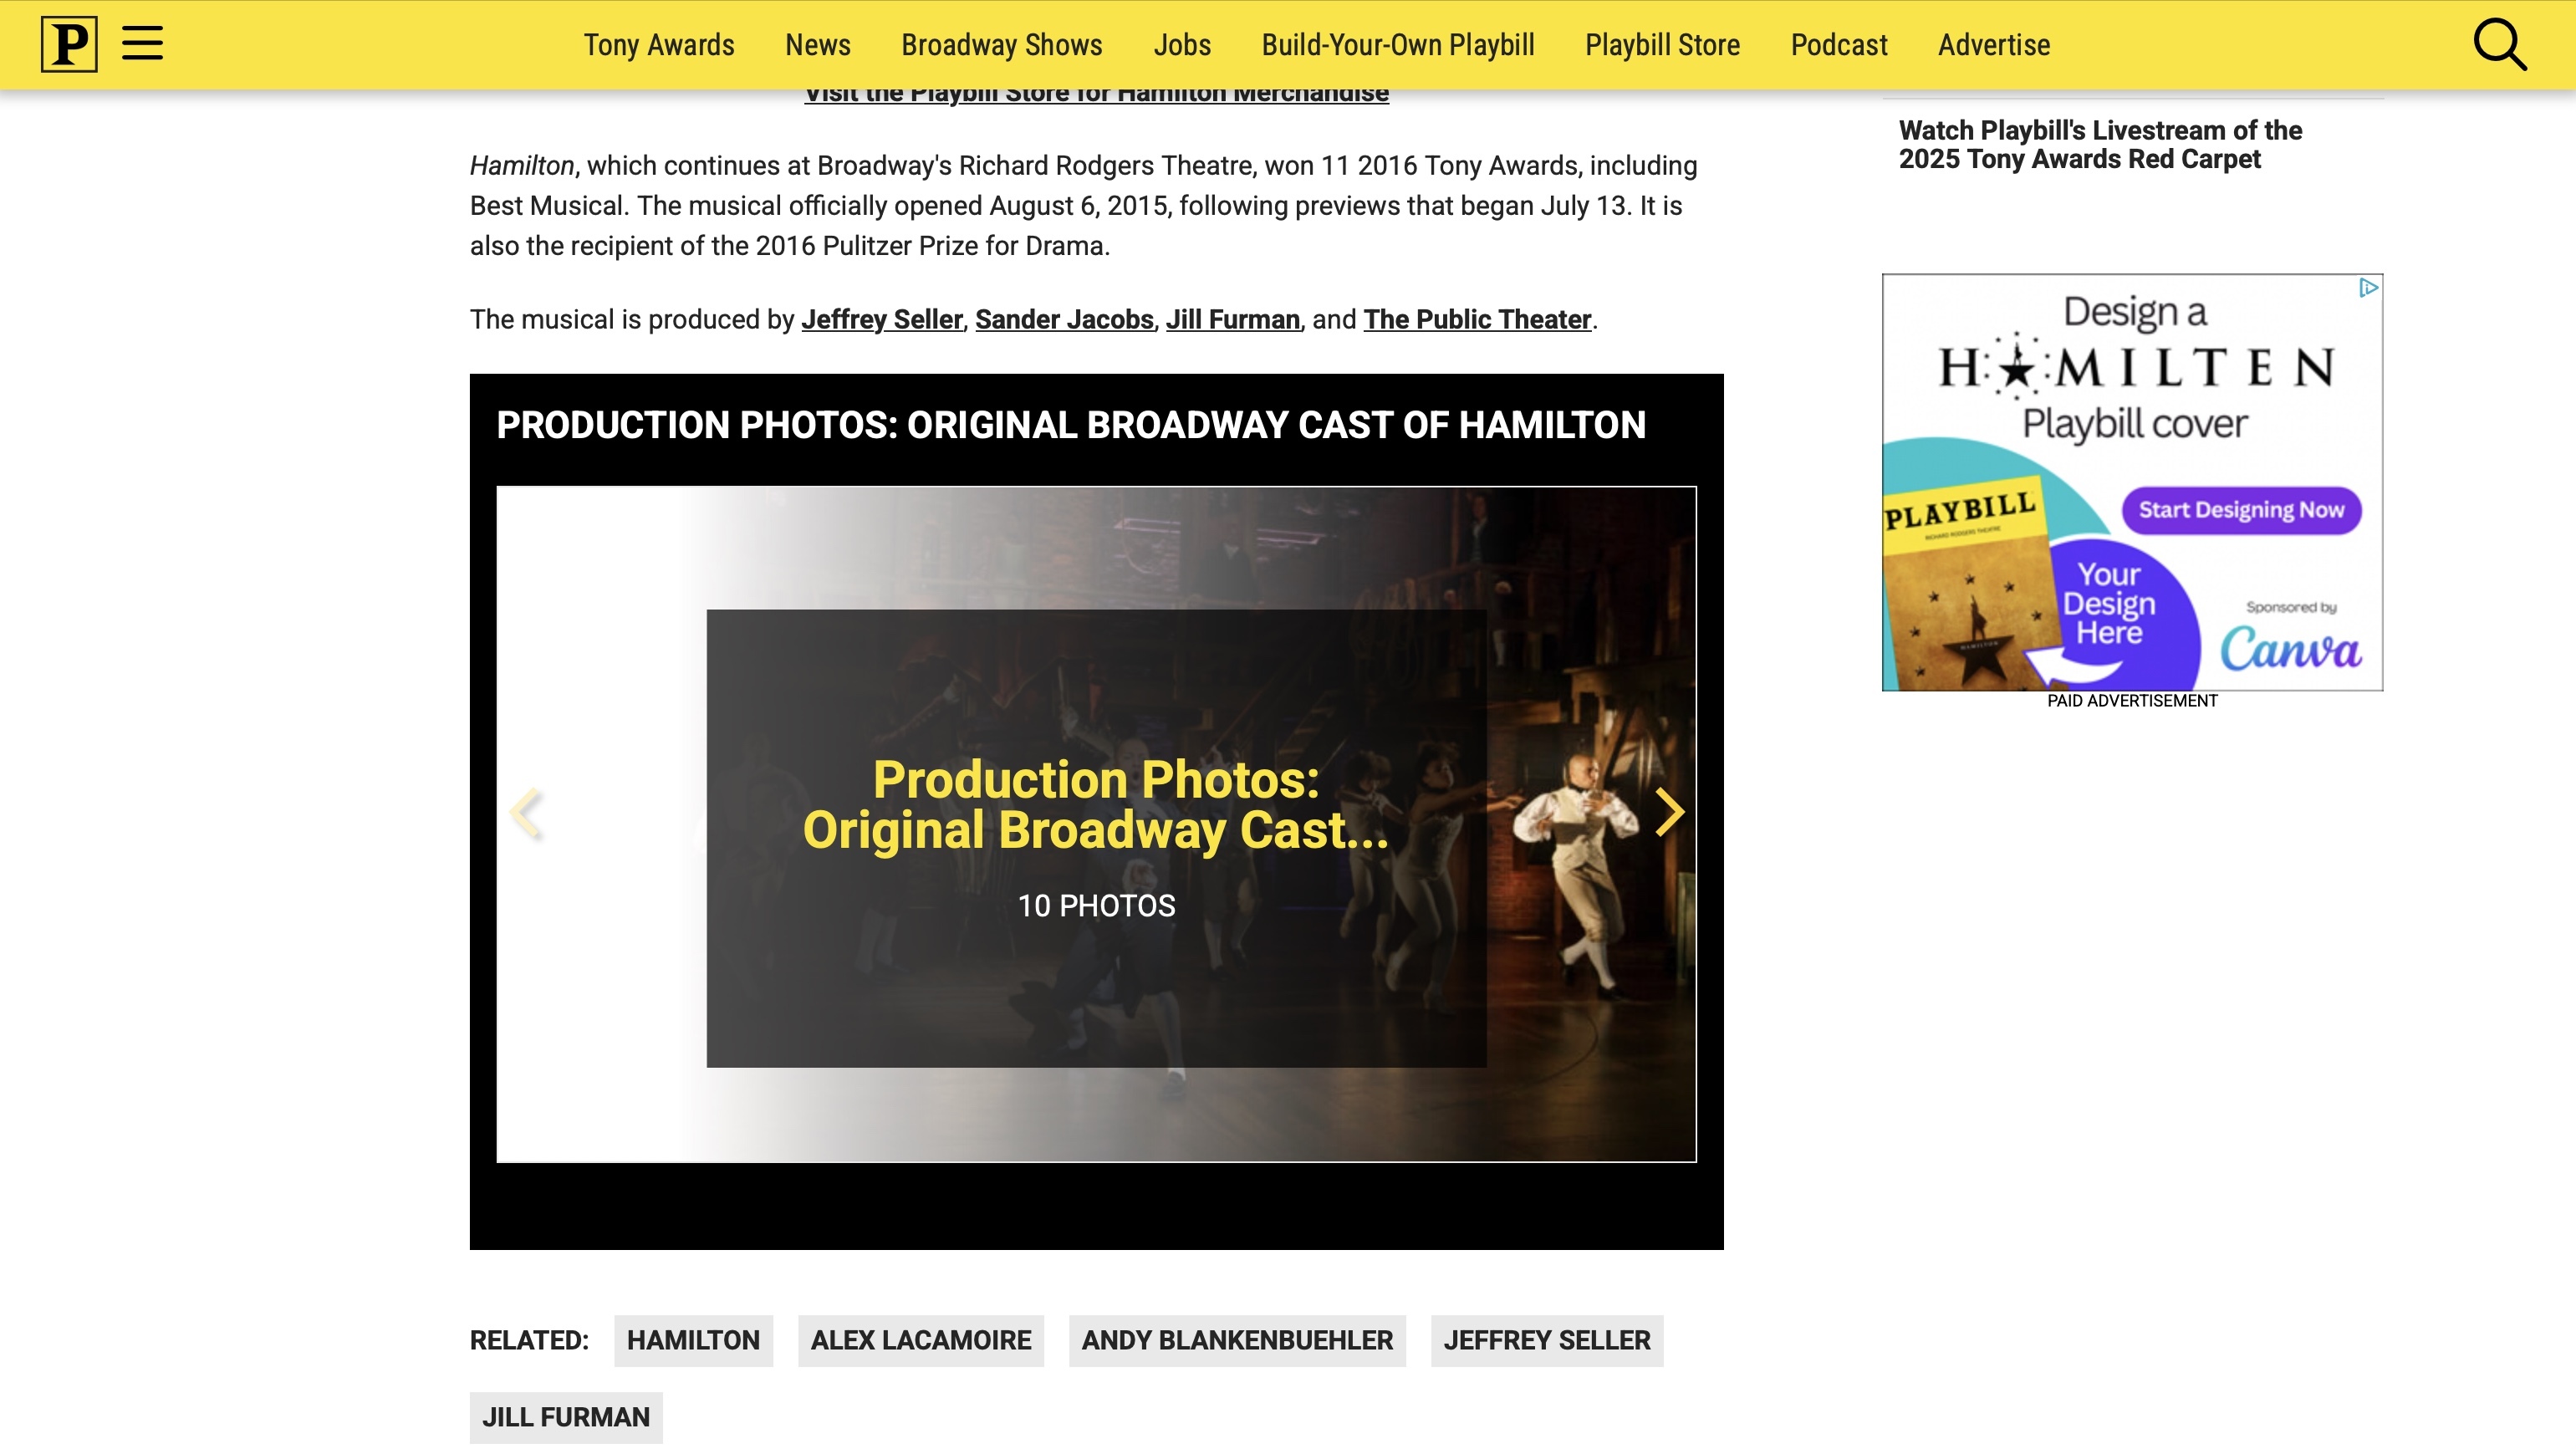
Task: Follow the Jeffrey Seller link in article
Action: (881, 319)
